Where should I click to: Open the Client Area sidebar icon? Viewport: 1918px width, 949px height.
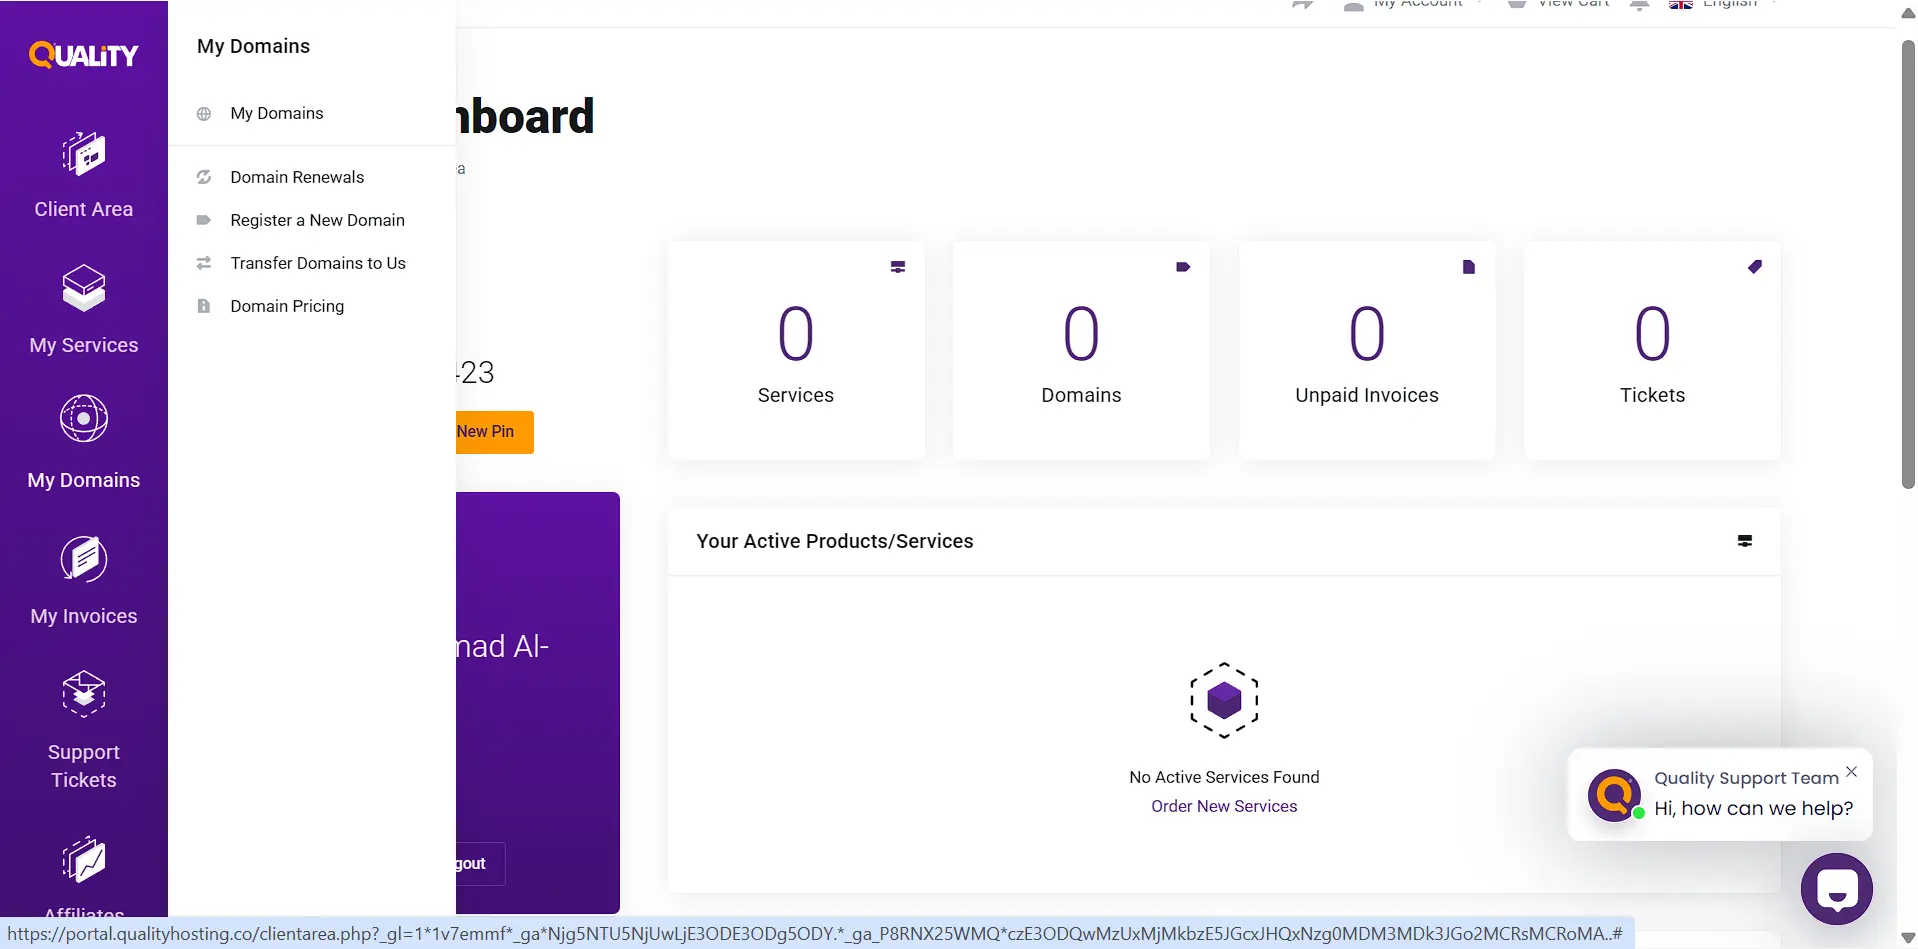pos(84,154)
